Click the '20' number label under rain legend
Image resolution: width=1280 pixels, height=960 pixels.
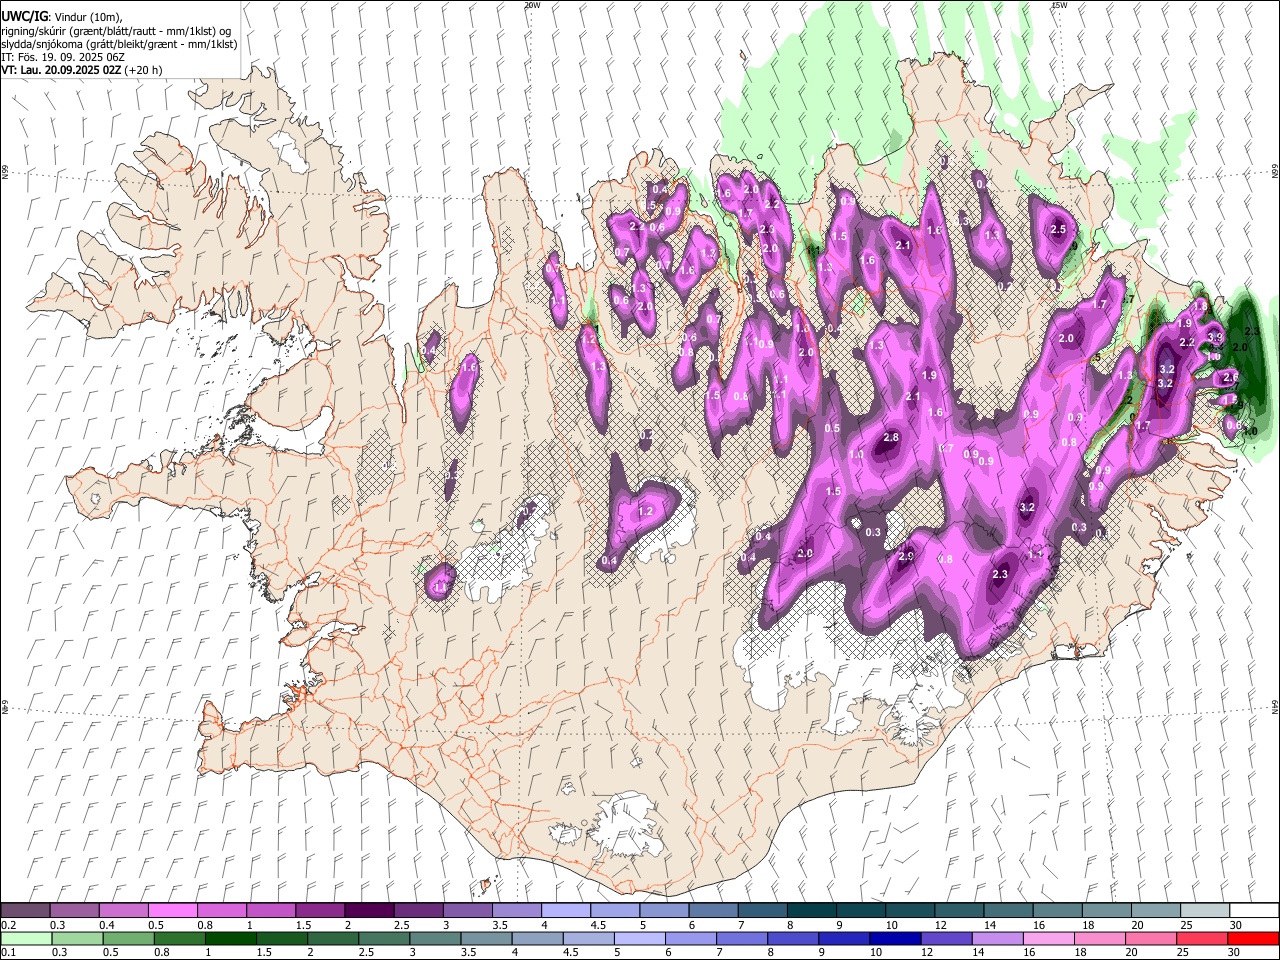point(1131,952)
